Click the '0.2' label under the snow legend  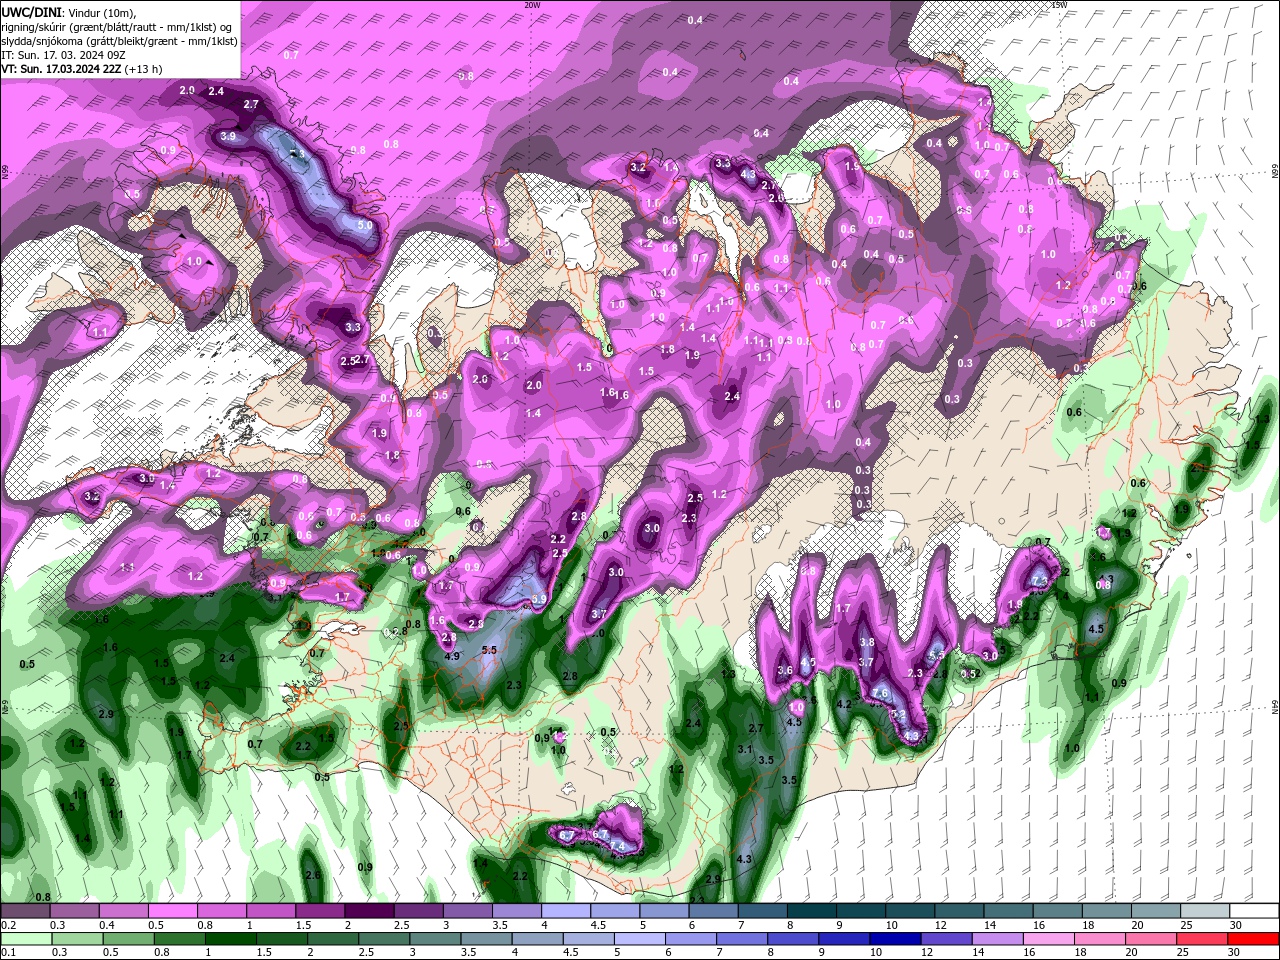[x=8, y=925]
